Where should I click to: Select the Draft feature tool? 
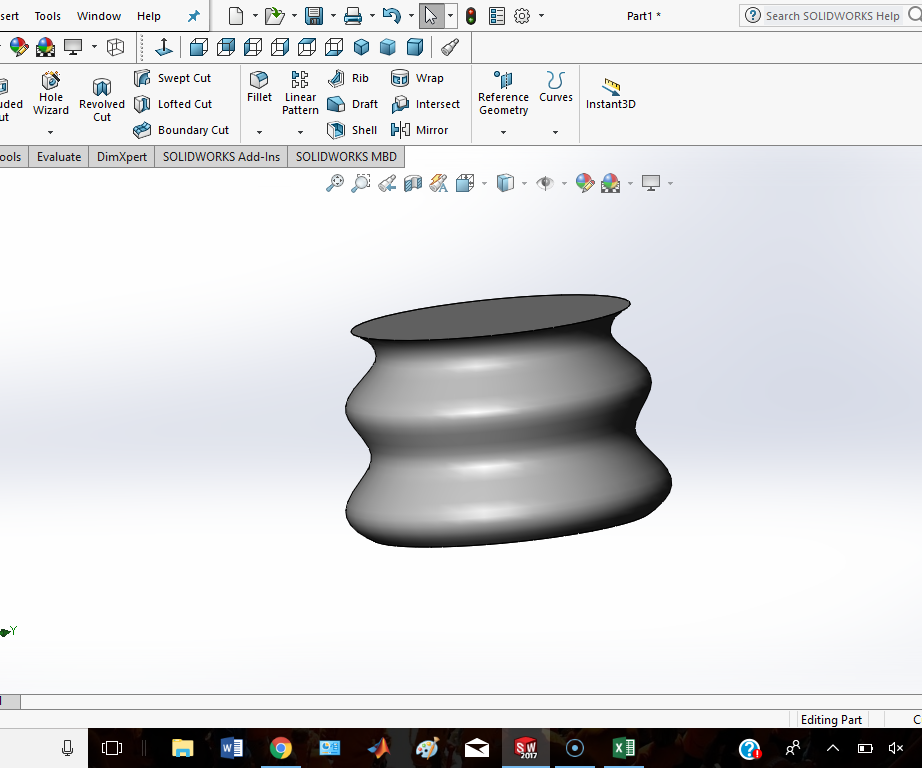pos(352,104)
